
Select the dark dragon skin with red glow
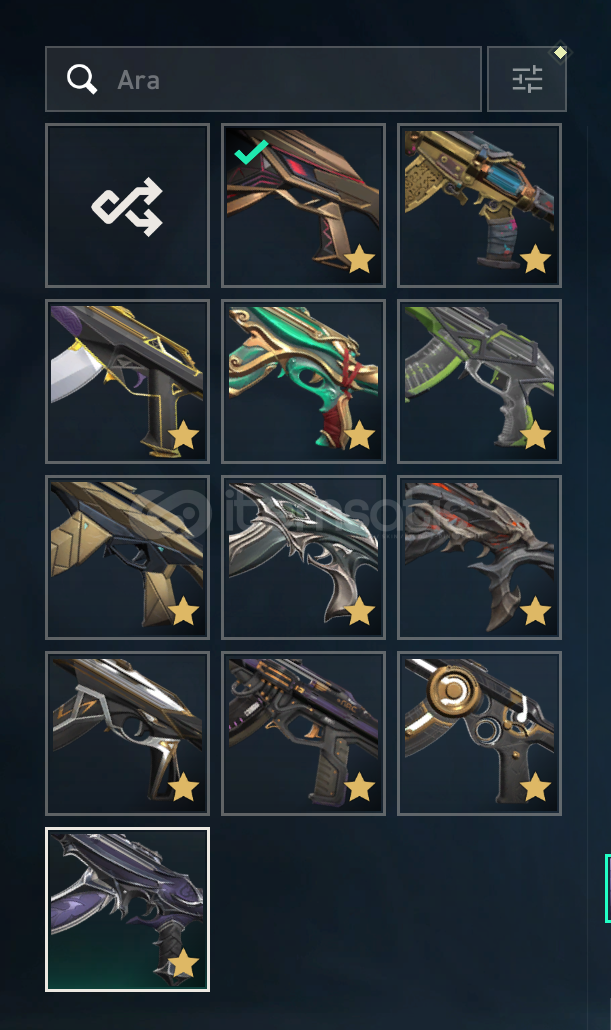[480, 558]
